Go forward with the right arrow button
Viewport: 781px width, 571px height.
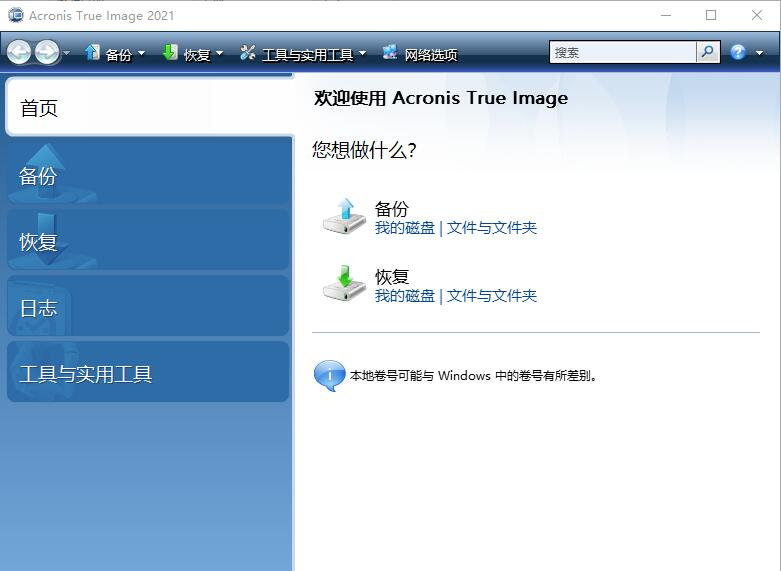pyautogui.click(x=47, y=52)
